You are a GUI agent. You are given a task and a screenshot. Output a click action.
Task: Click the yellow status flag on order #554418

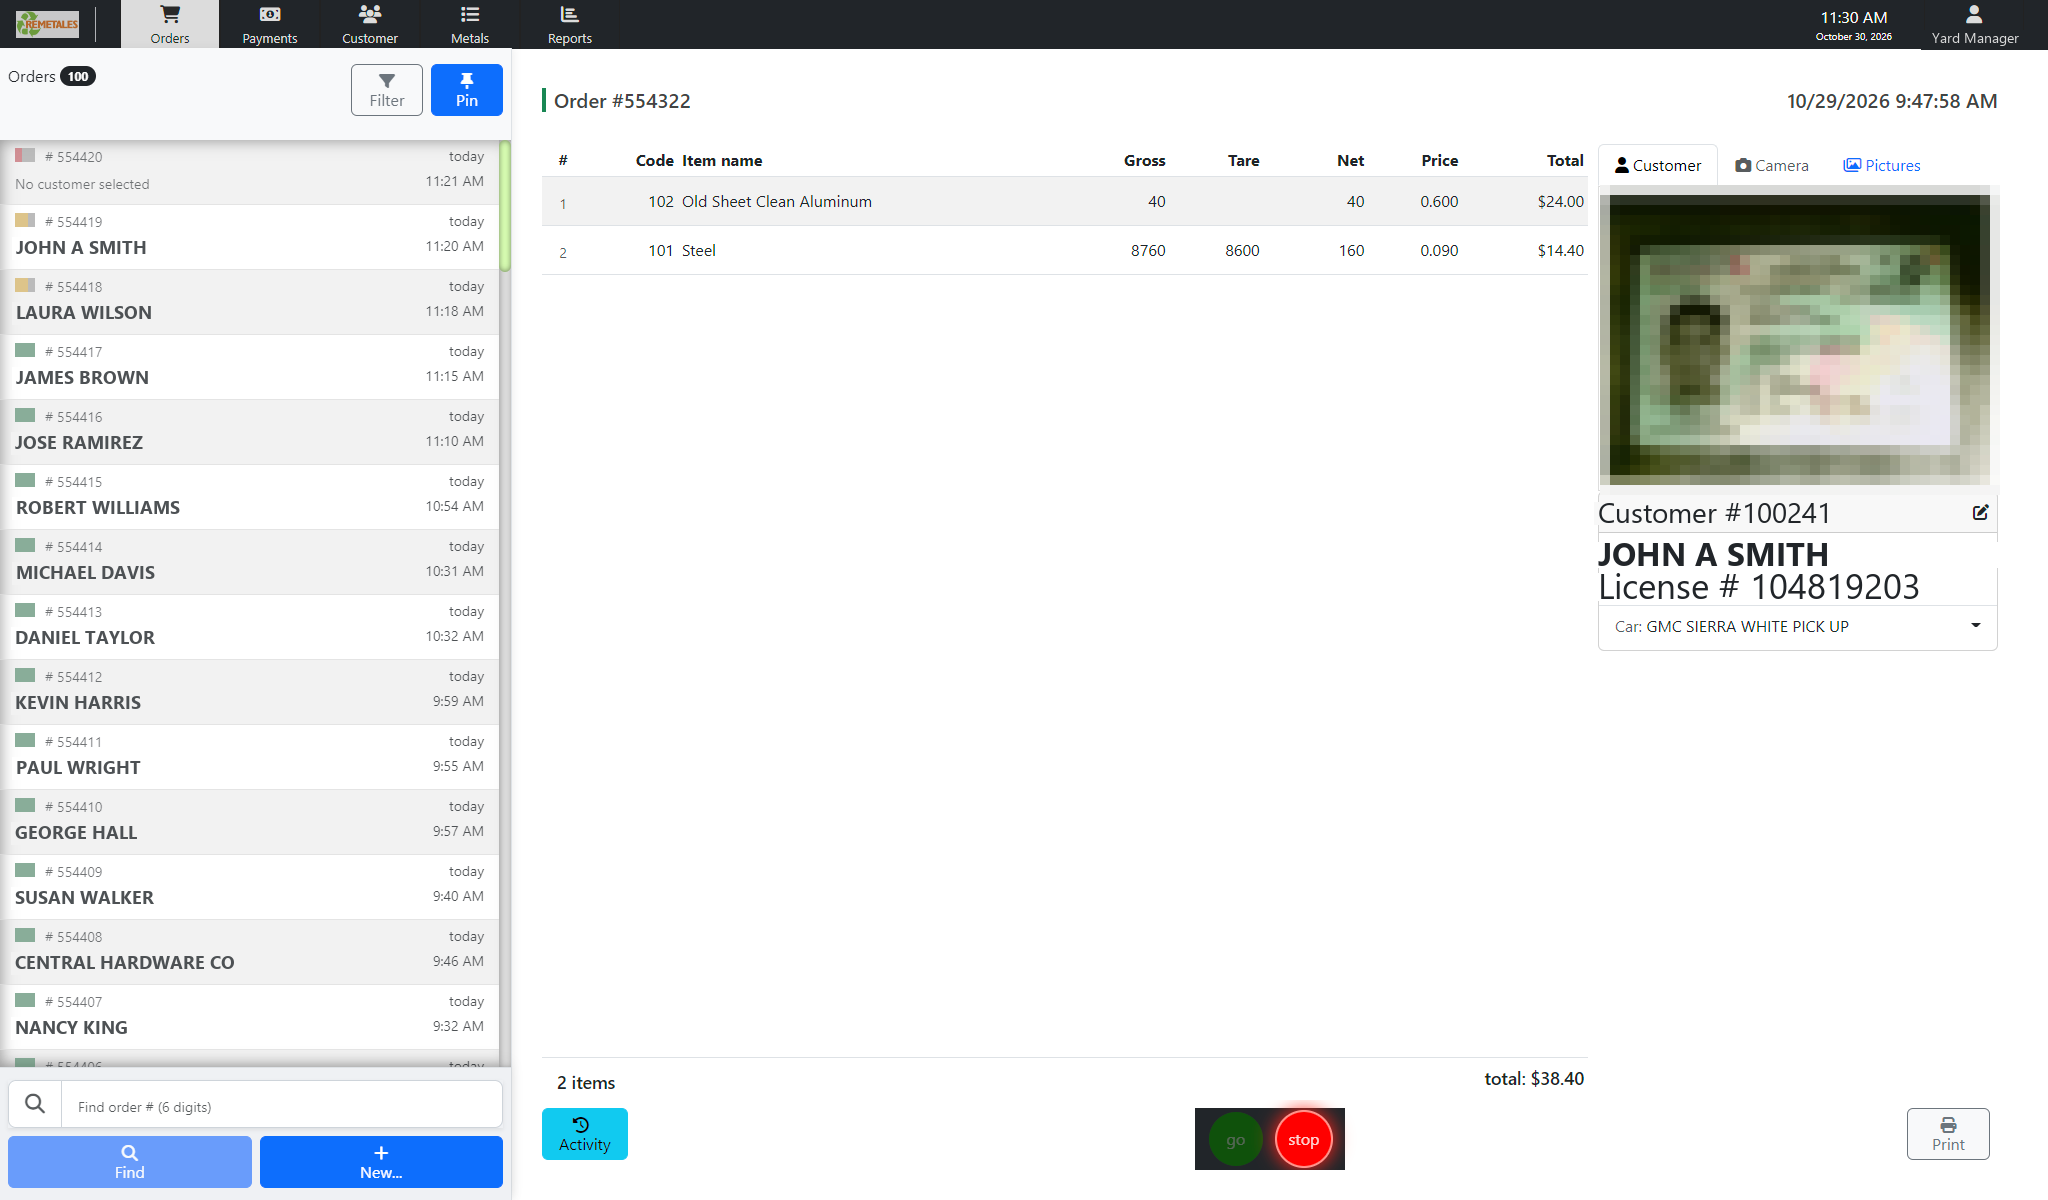tap(25, 285)
